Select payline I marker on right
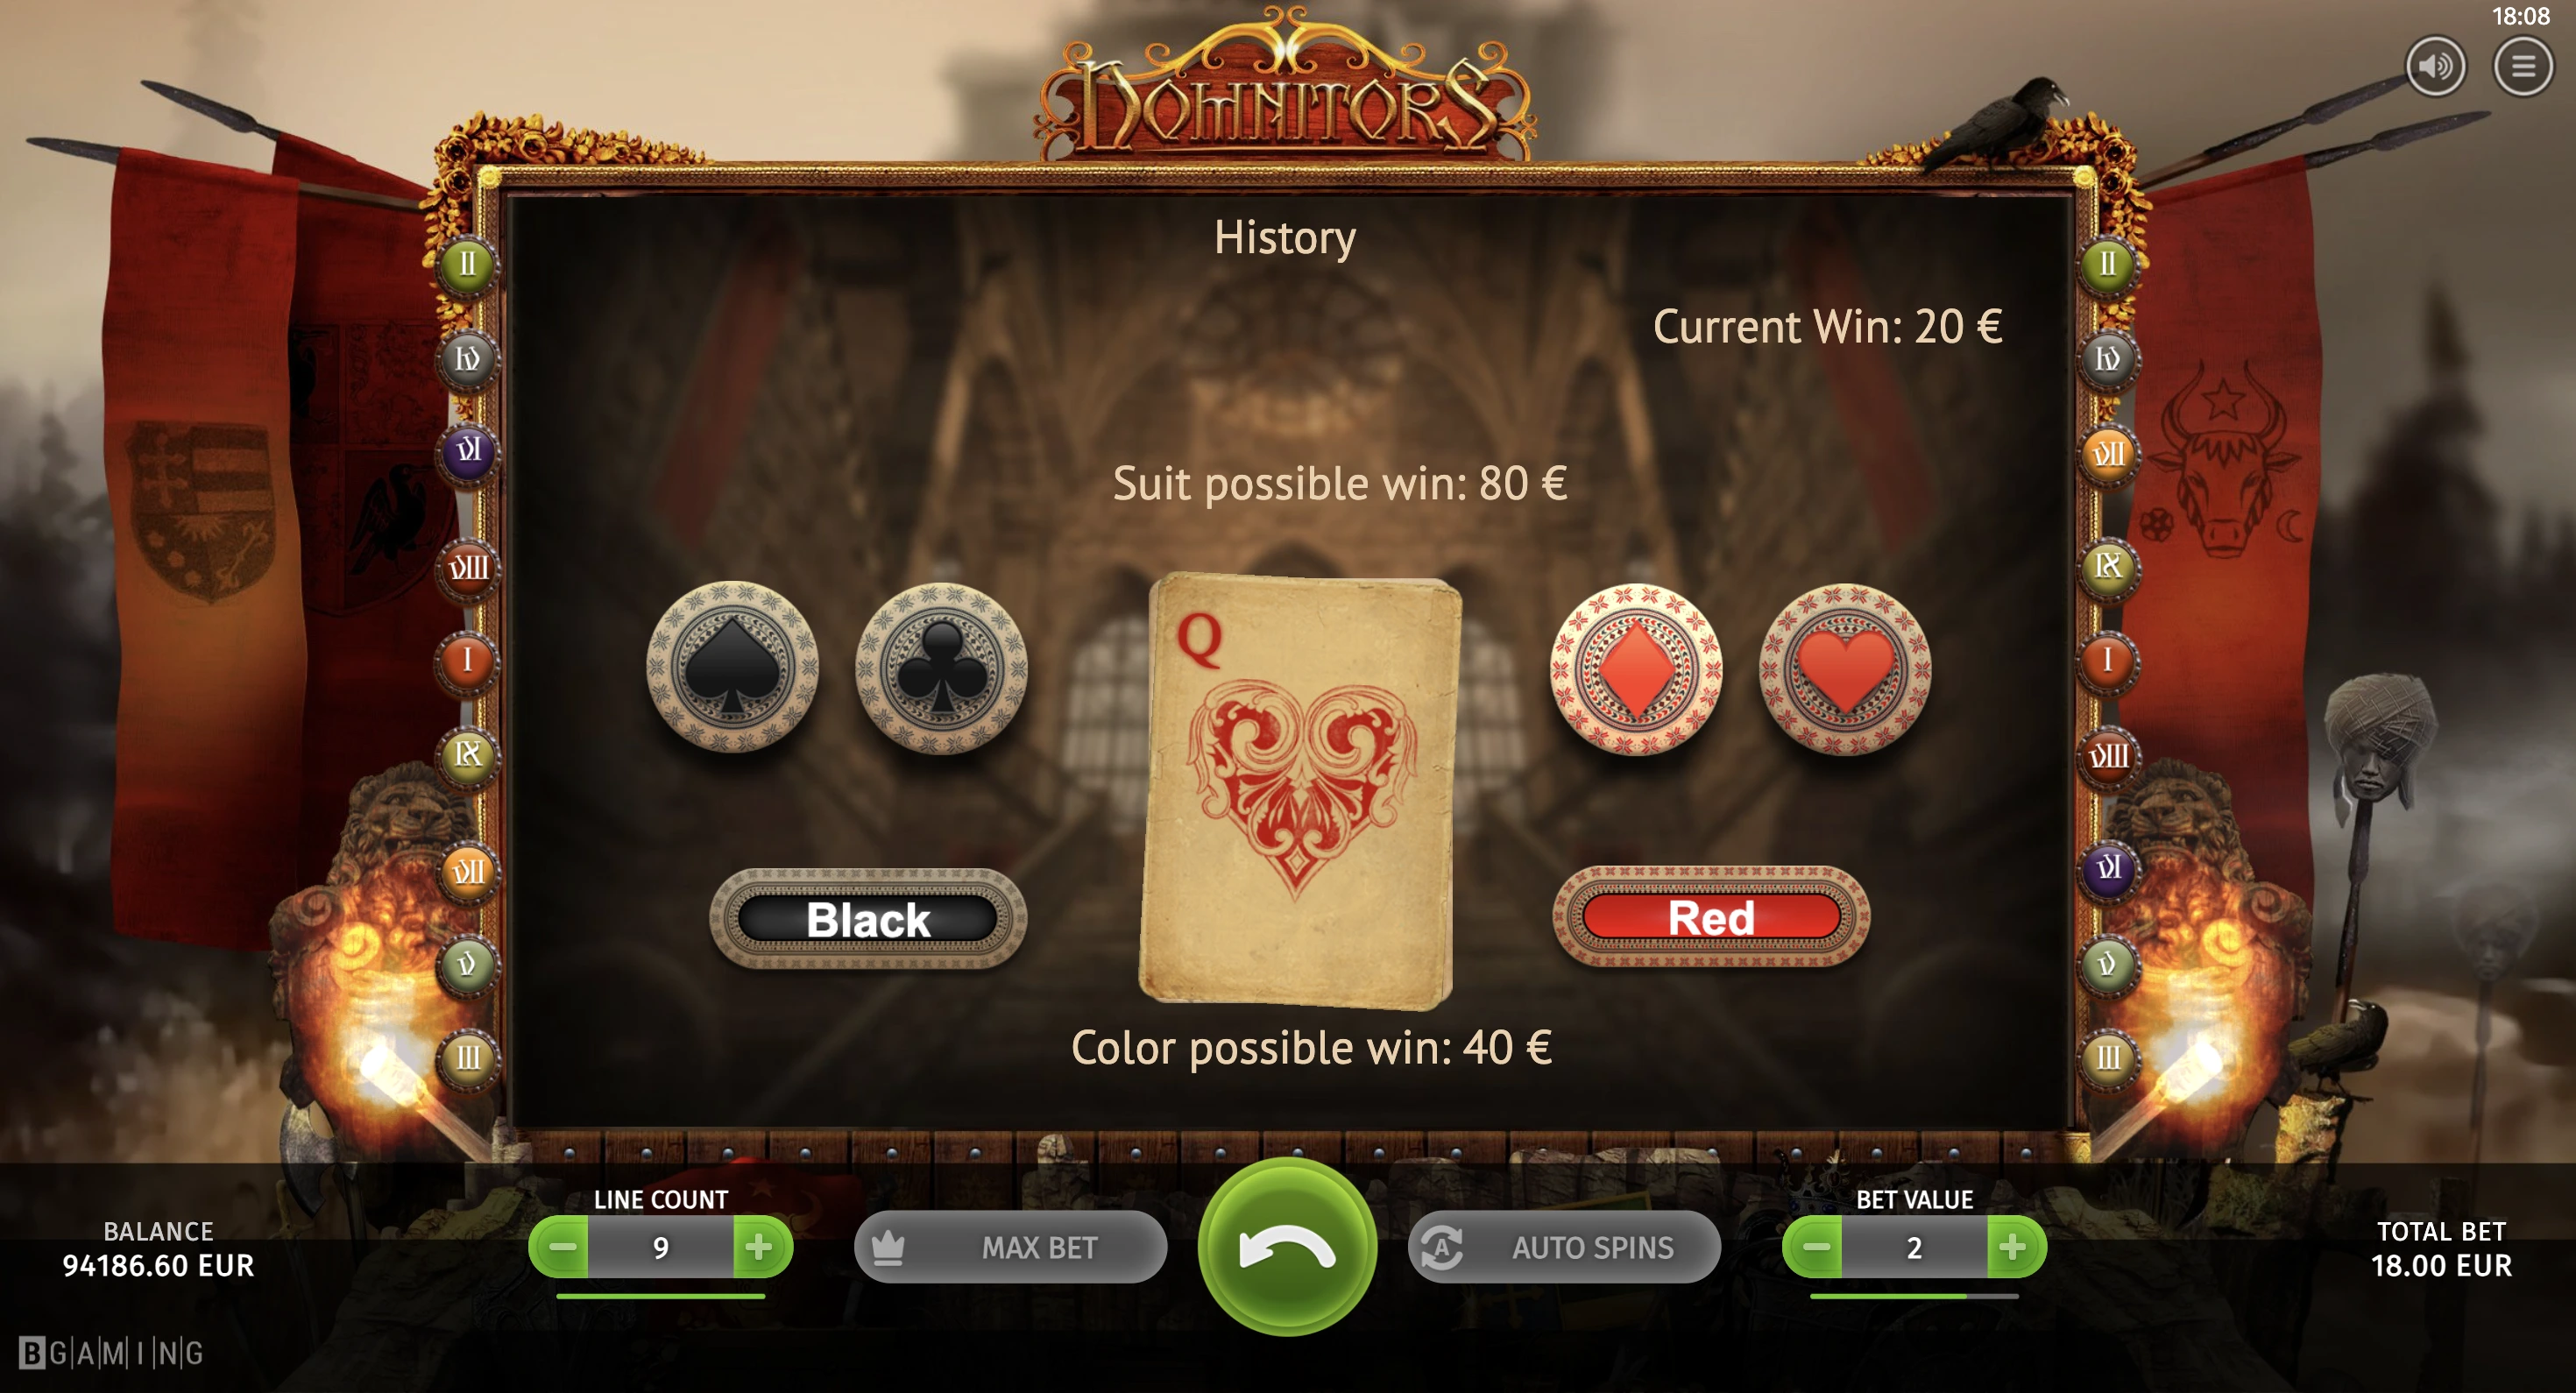The image size is (2576, 1393). tap(2107, 659)
